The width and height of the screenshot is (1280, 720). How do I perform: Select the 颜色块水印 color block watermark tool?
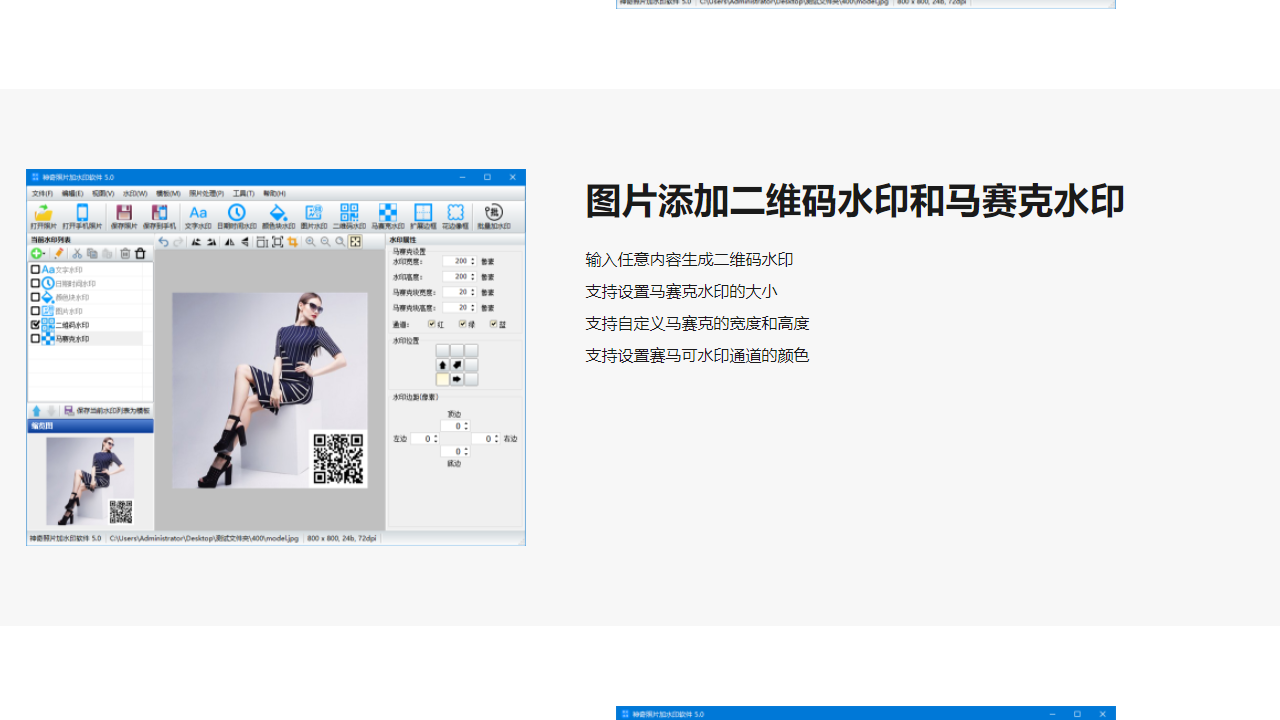pos(277,214)
